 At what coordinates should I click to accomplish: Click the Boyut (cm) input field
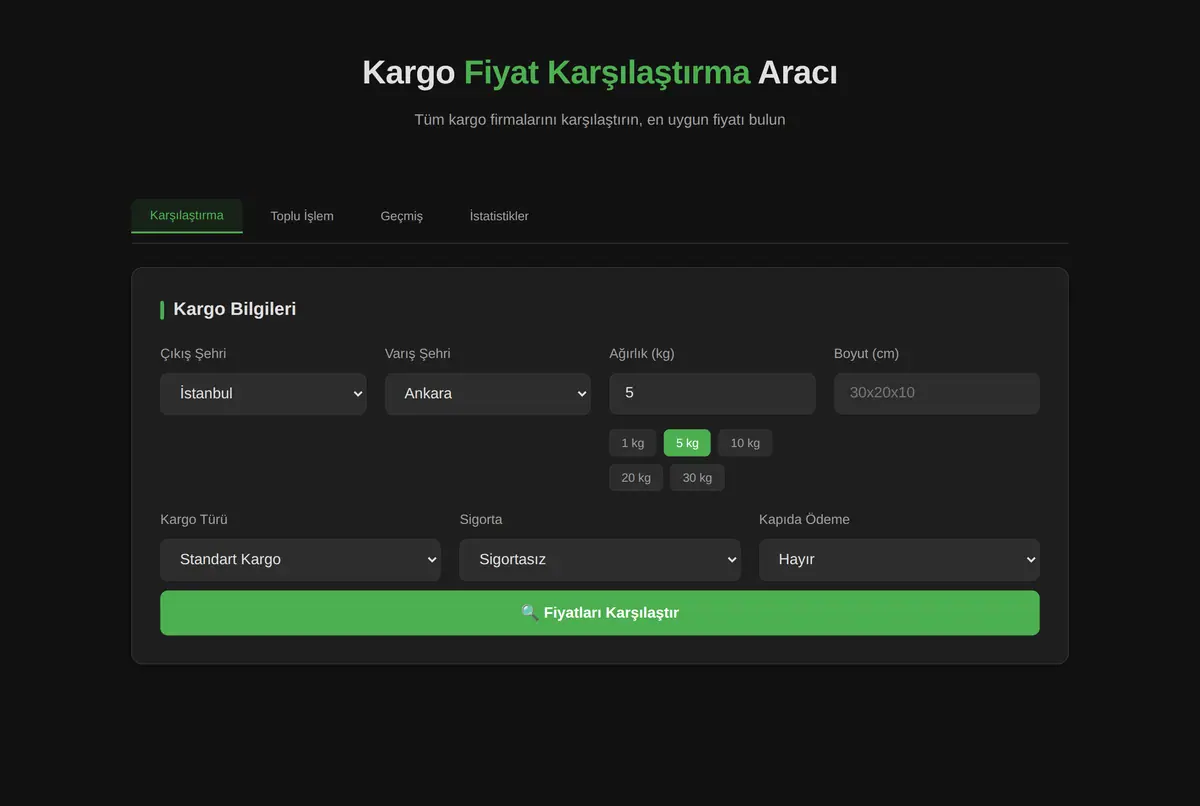coord(937,394)
